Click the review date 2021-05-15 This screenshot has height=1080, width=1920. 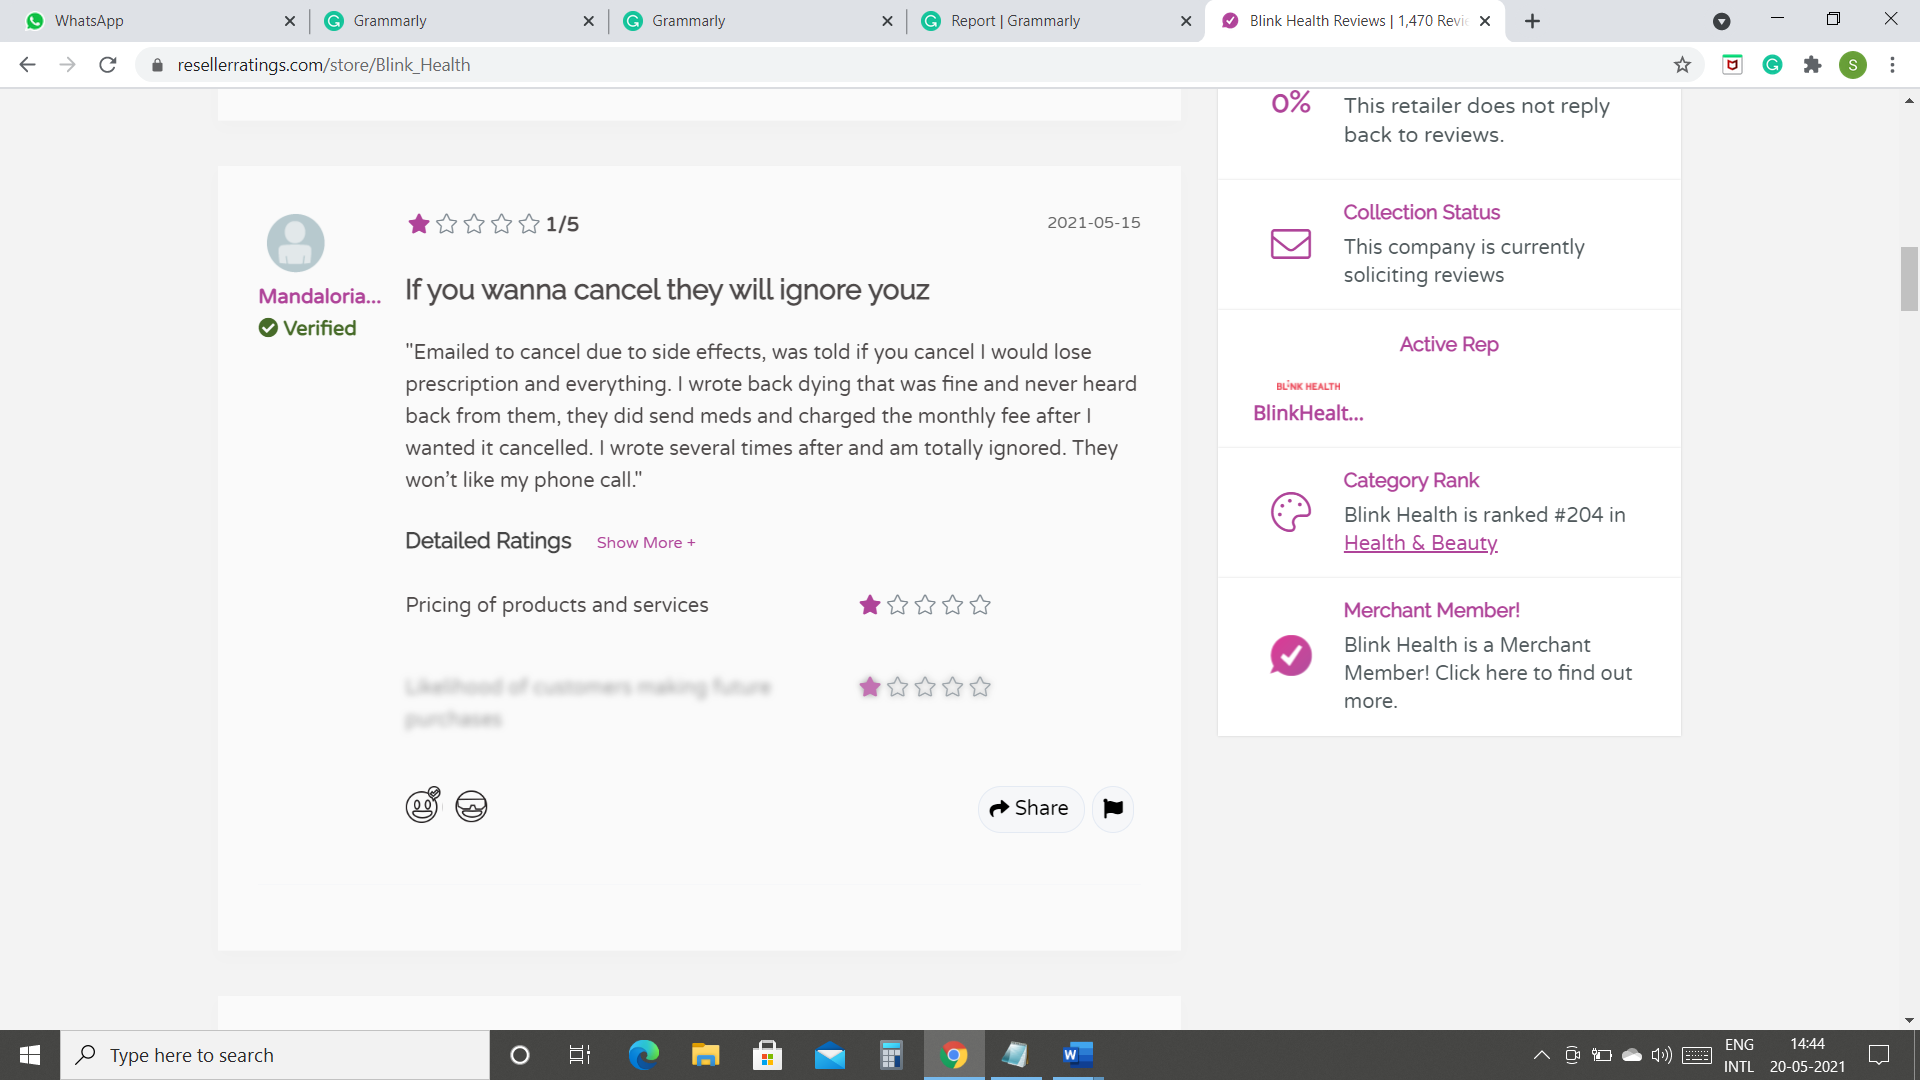tap(1093, 223)
